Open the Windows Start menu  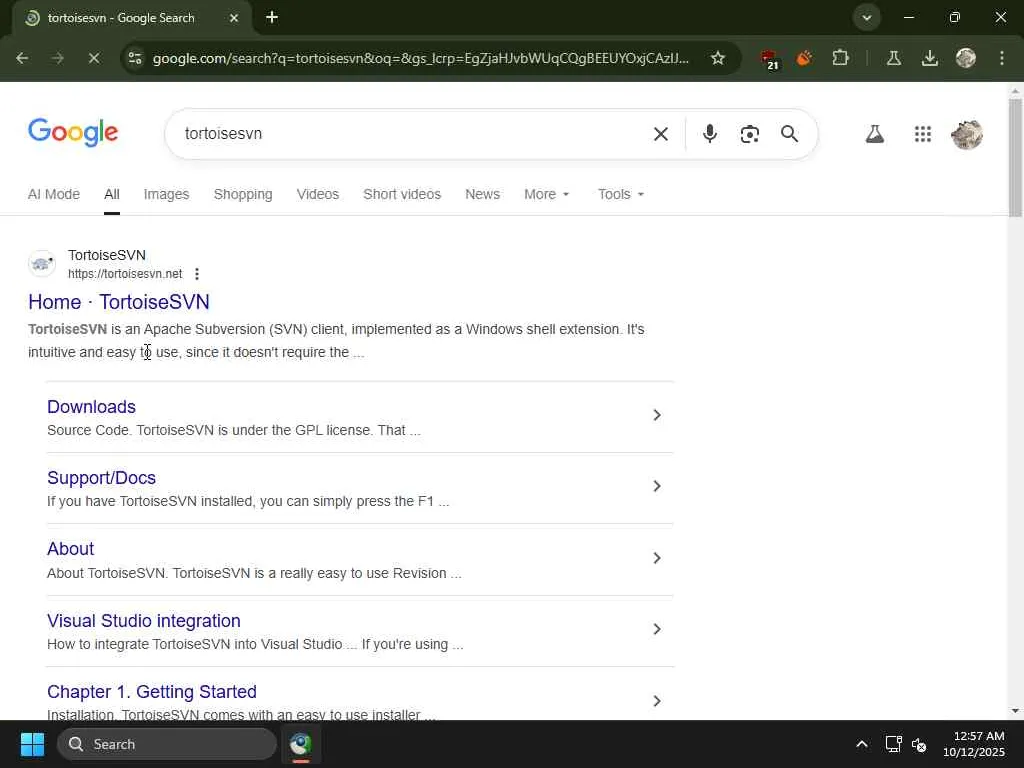pos(32,744)
